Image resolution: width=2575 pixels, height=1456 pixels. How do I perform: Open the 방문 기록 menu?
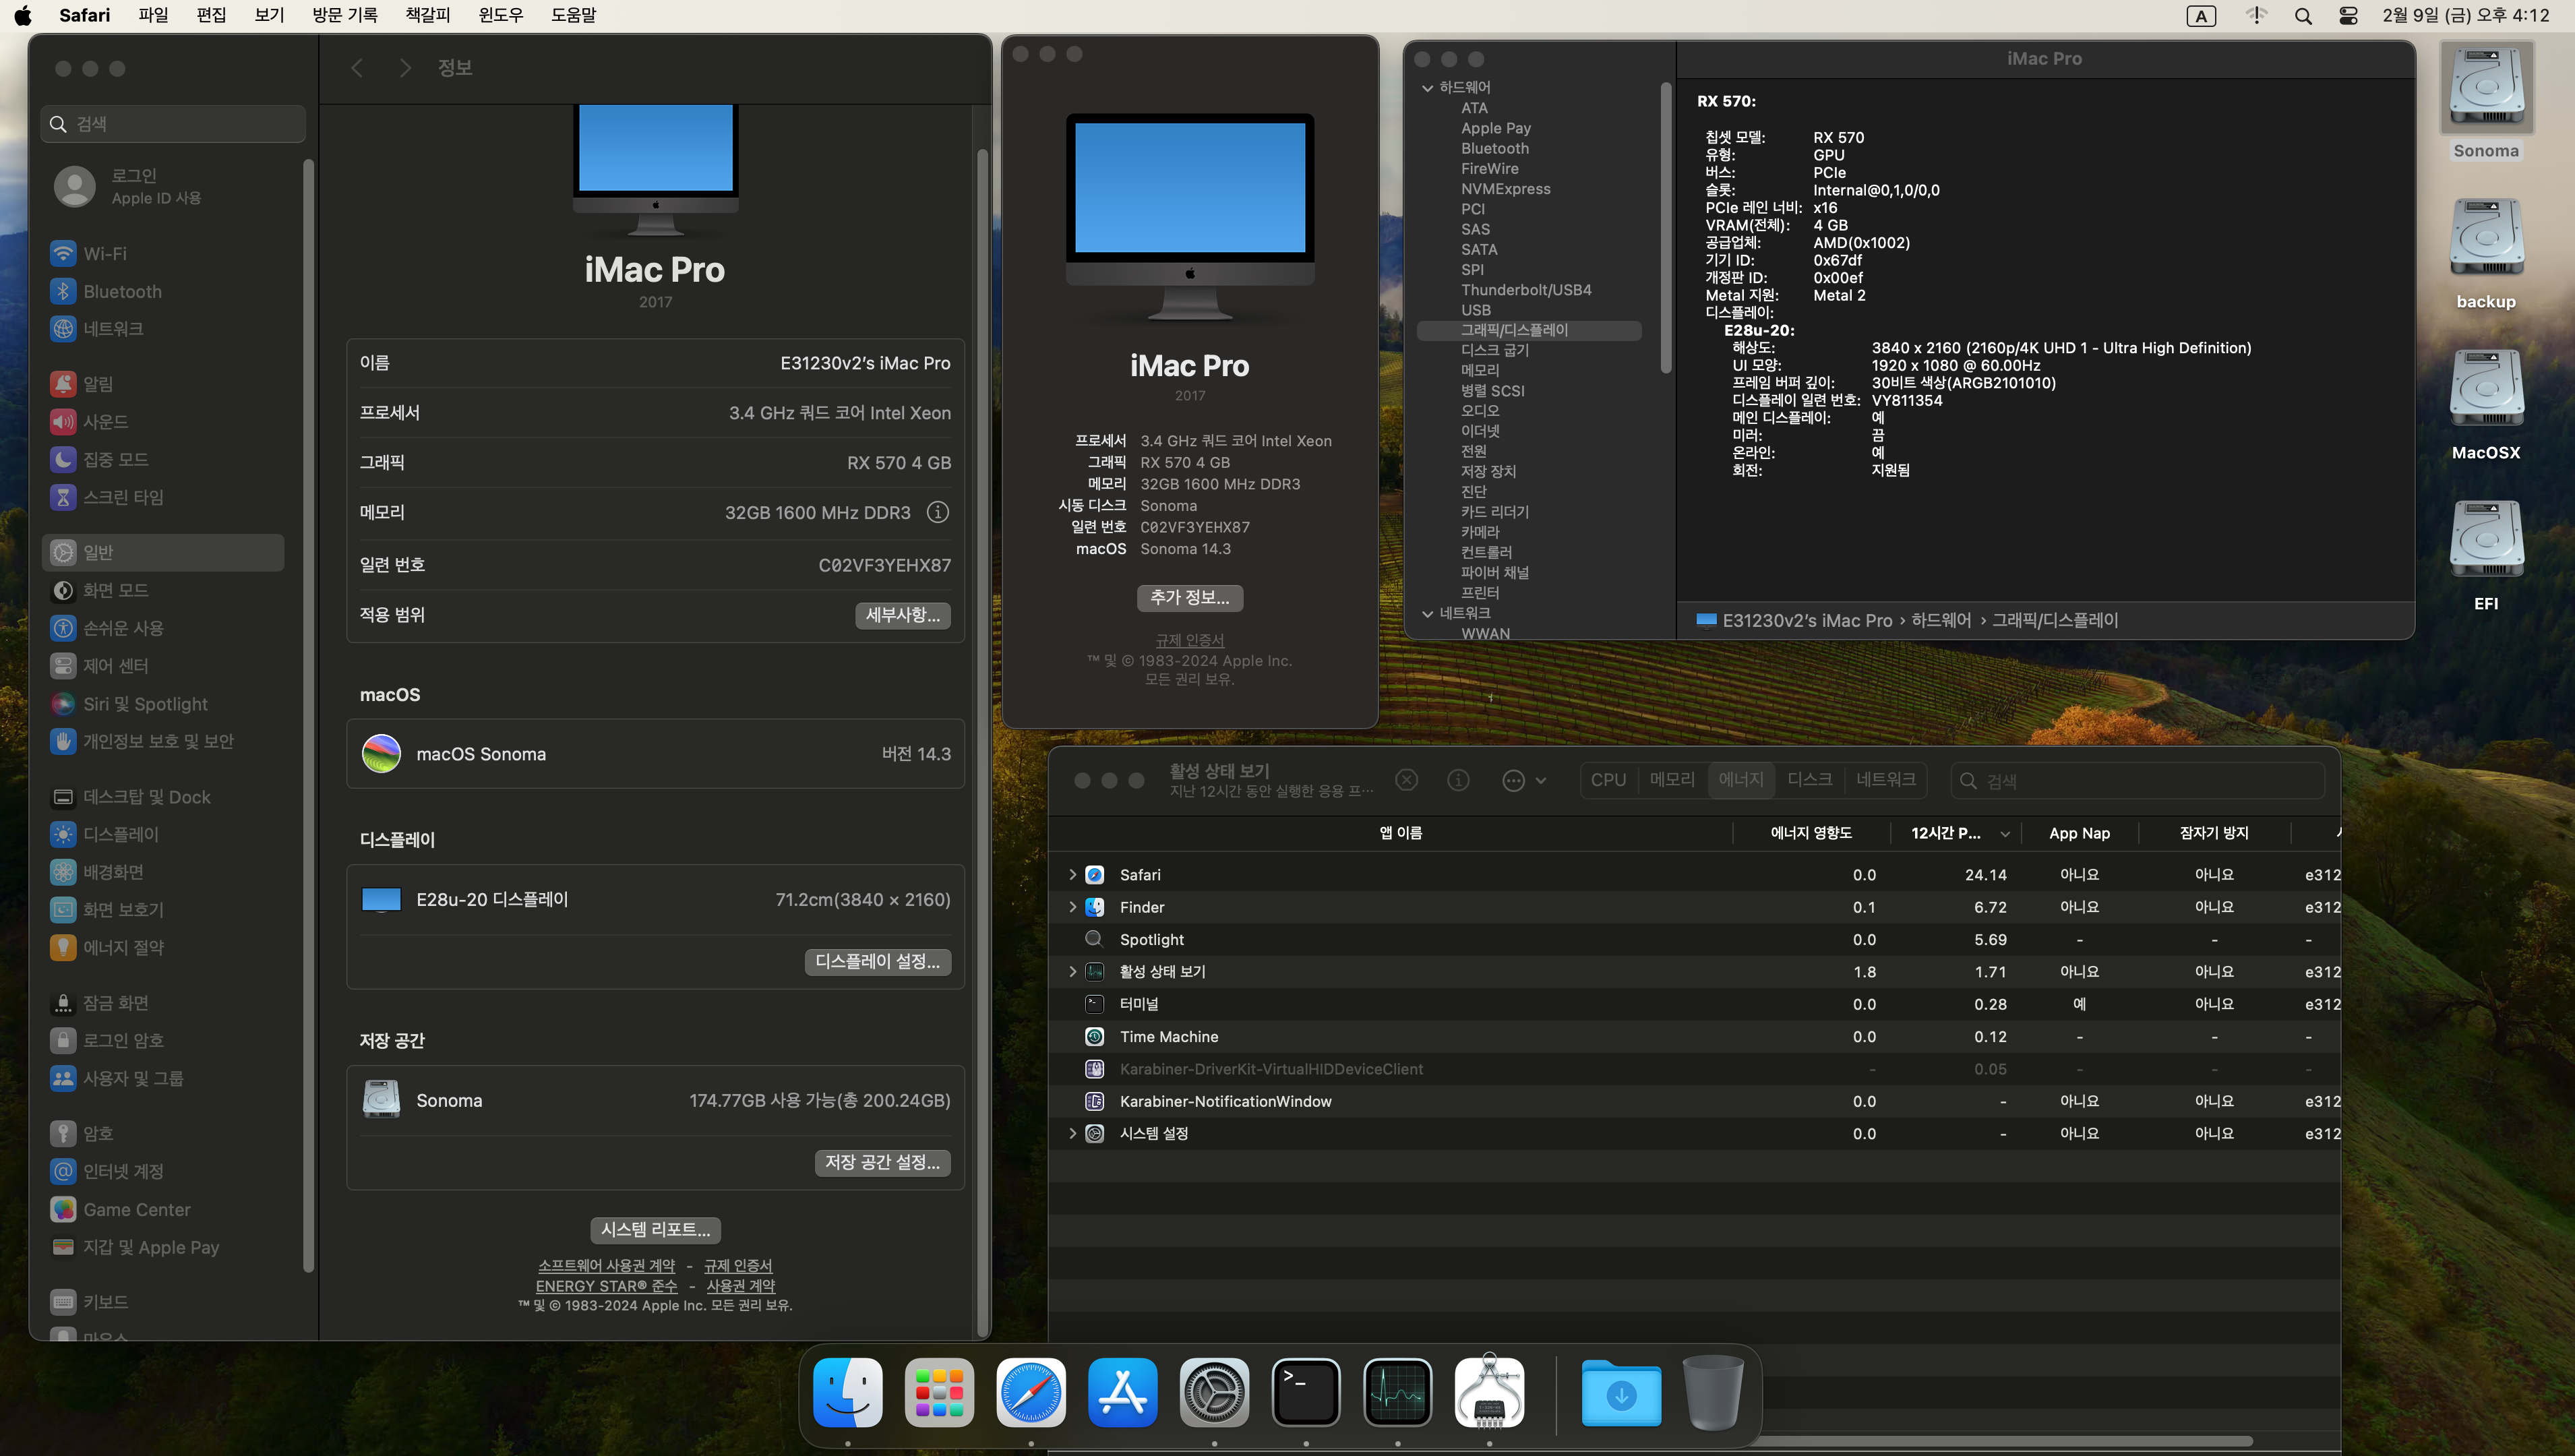pos(345,15)
